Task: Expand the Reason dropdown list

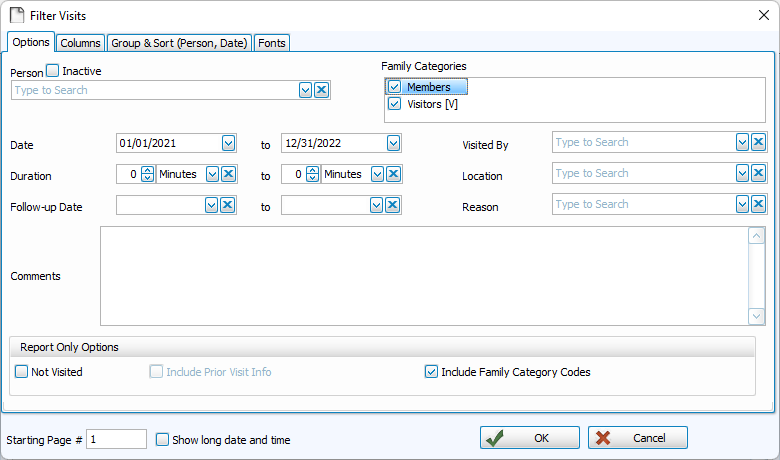Action: [x=742, y=204]
